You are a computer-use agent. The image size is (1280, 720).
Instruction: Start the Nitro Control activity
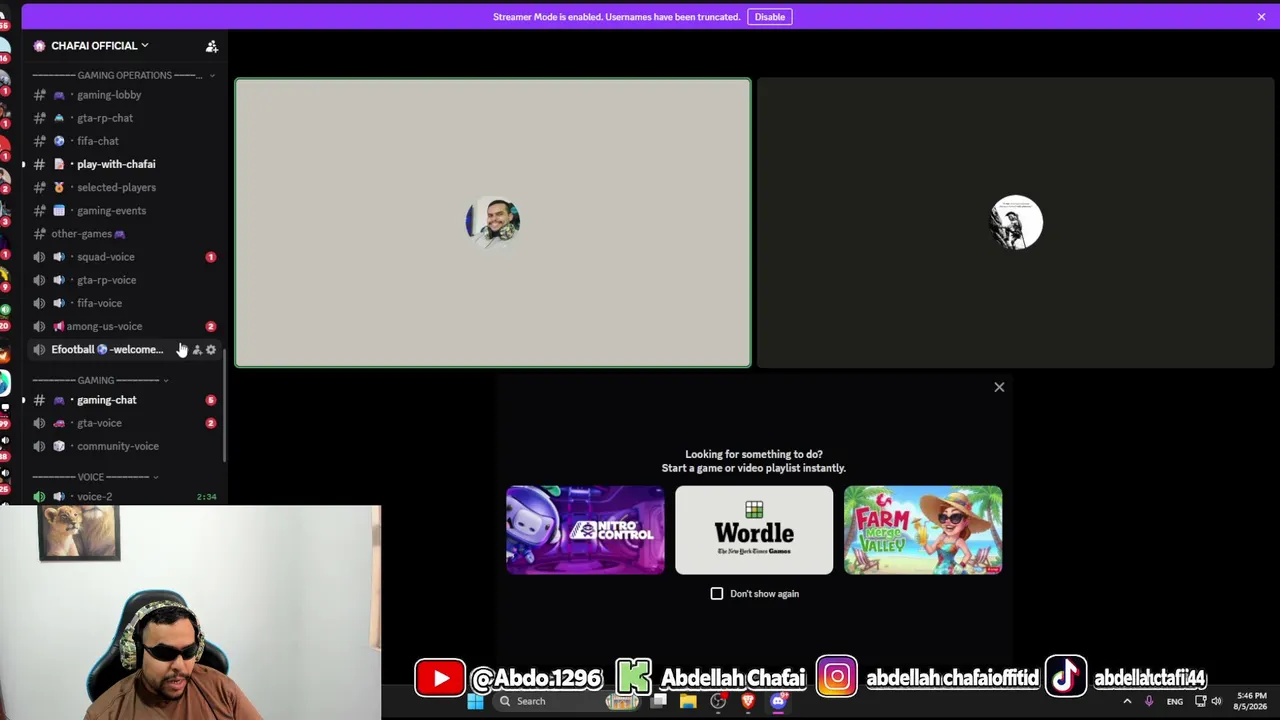coord(585,530)
